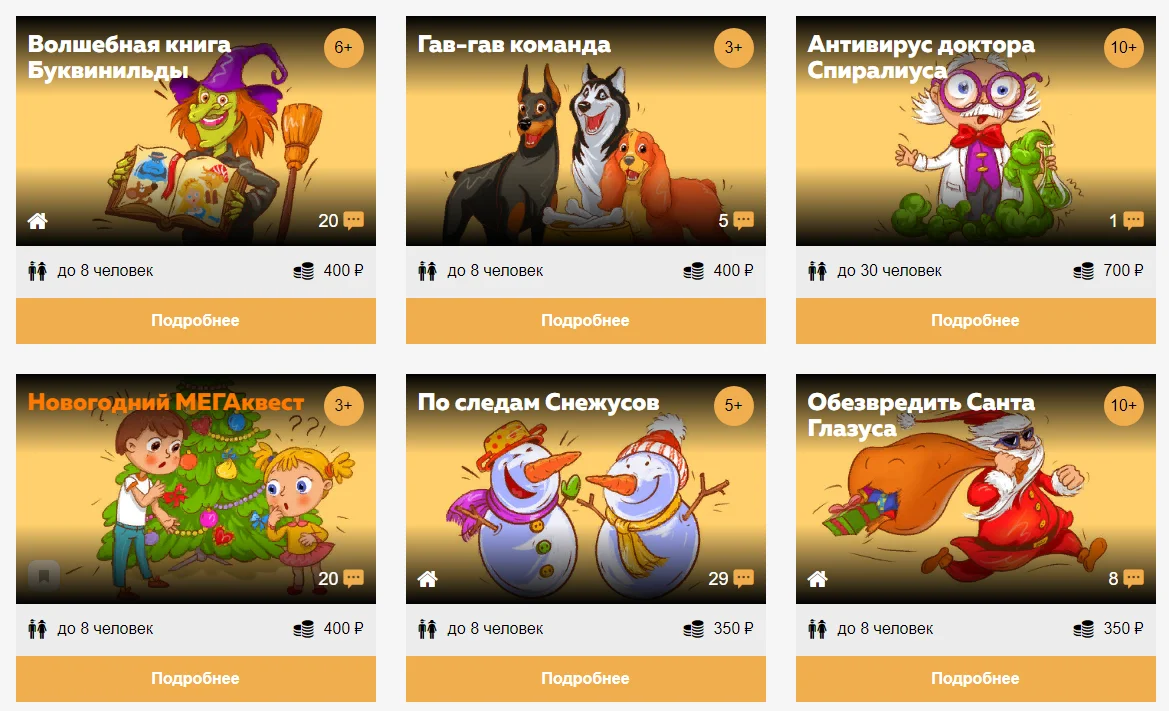This screenshot has width=1169, height=711.
Task: Click the people icon beside до 30 человек
Action: 817,271
